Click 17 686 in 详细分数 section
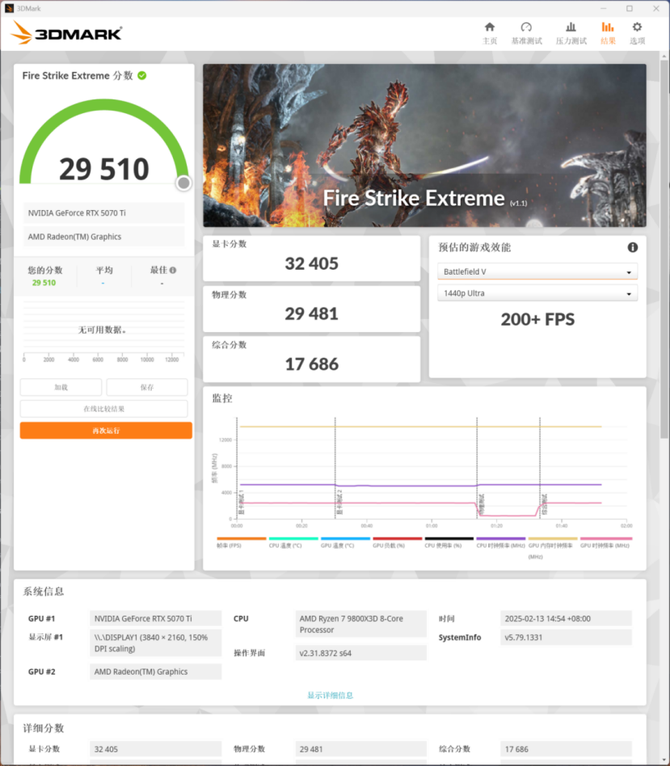The image size is (670, 766). [x=566, y=749]
